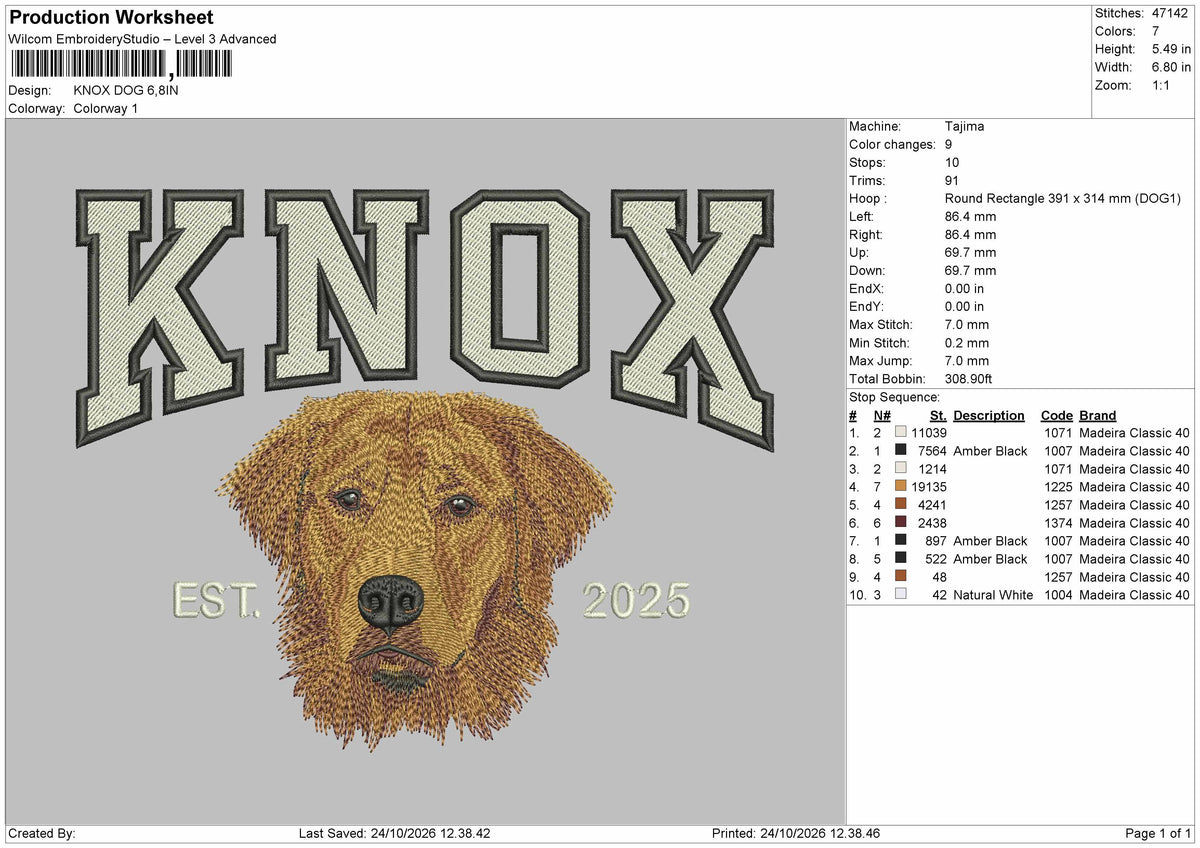Click the "Description" column header

[x=989, y=416]
